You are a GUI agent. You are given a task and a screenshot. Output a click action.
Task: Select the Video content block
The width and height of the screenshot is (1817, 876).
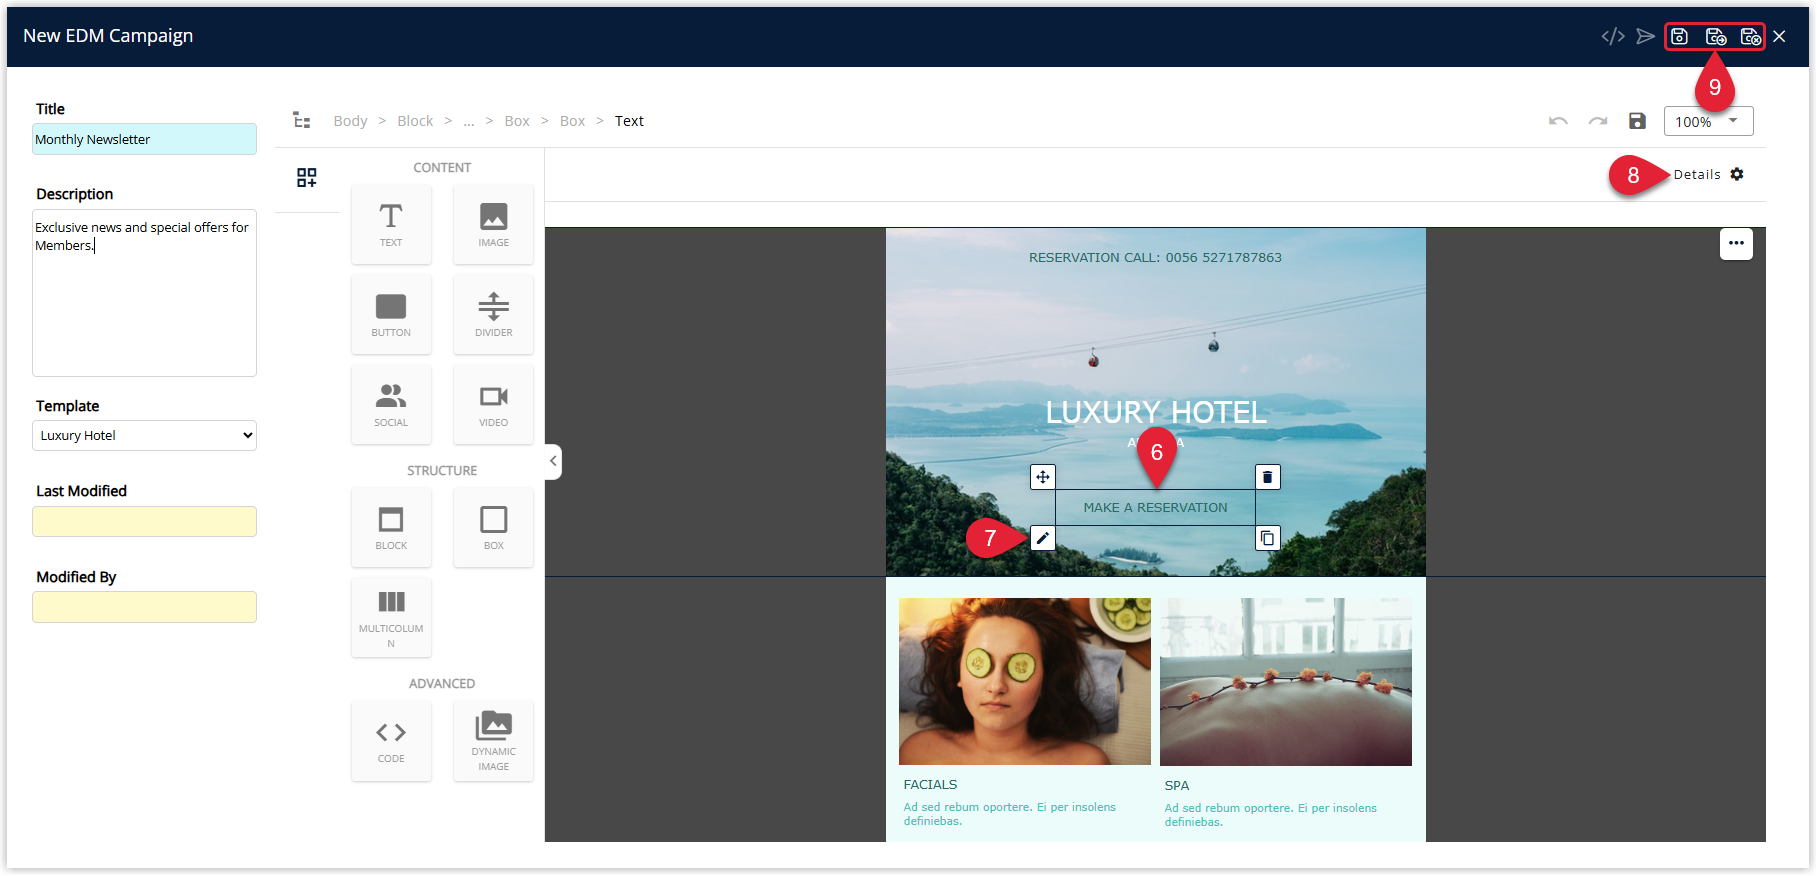(493, 404)
